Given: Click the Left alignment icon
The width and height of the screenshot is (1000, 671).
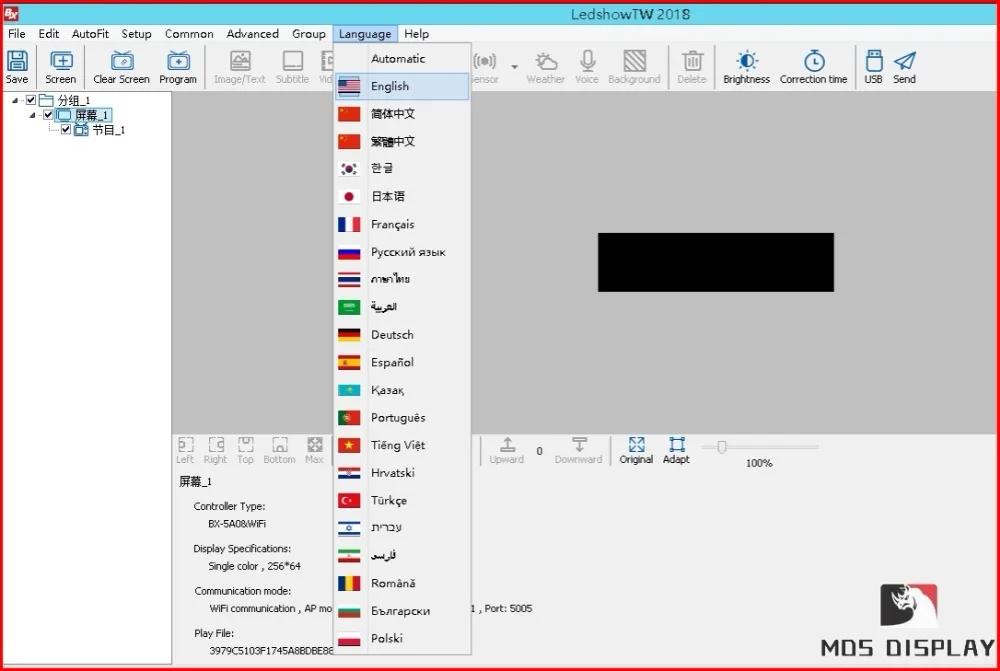Looking at the screenshot, I should point(185,450).
